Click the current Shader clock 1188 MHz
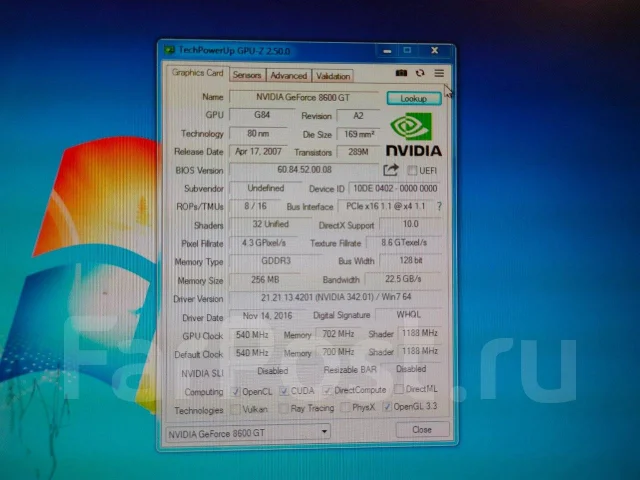 pos(420,333)
